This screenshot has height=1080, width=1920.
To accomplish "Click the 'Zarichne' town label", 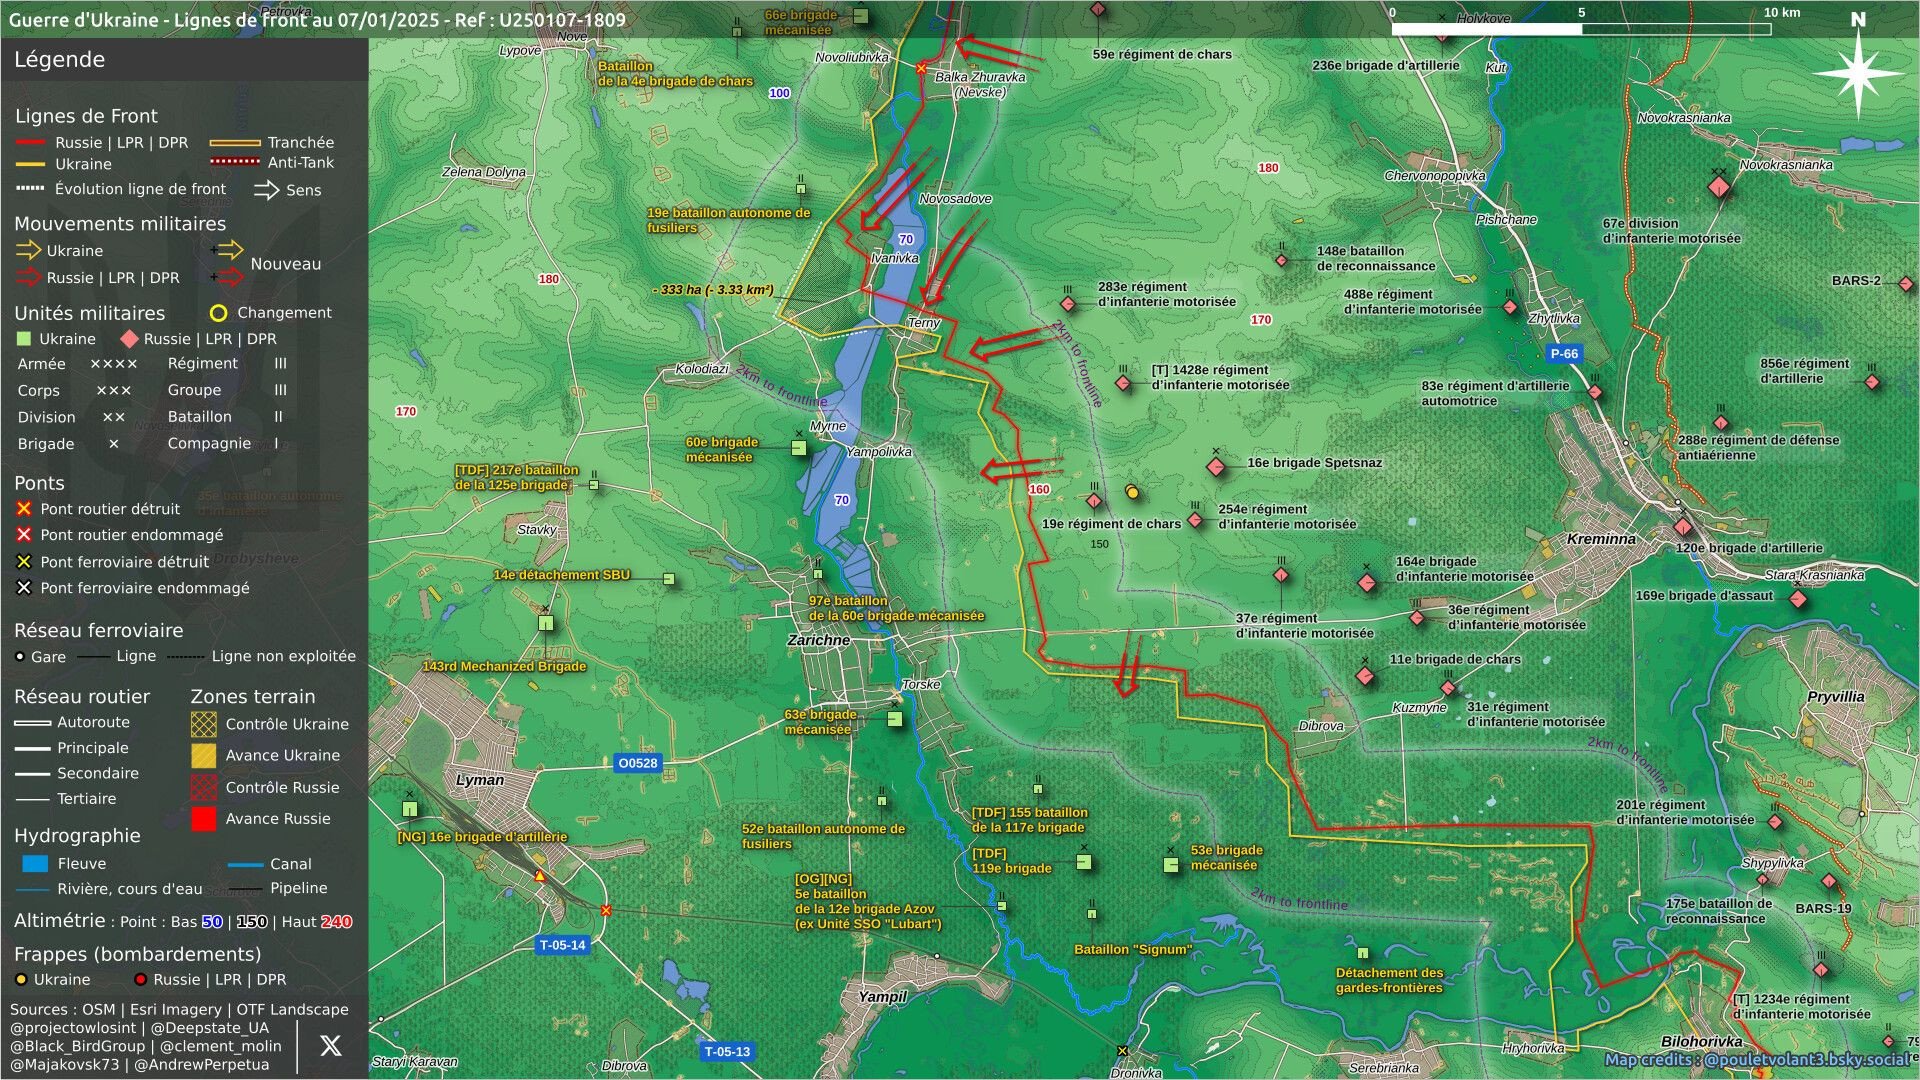I will tap(818, 640).
